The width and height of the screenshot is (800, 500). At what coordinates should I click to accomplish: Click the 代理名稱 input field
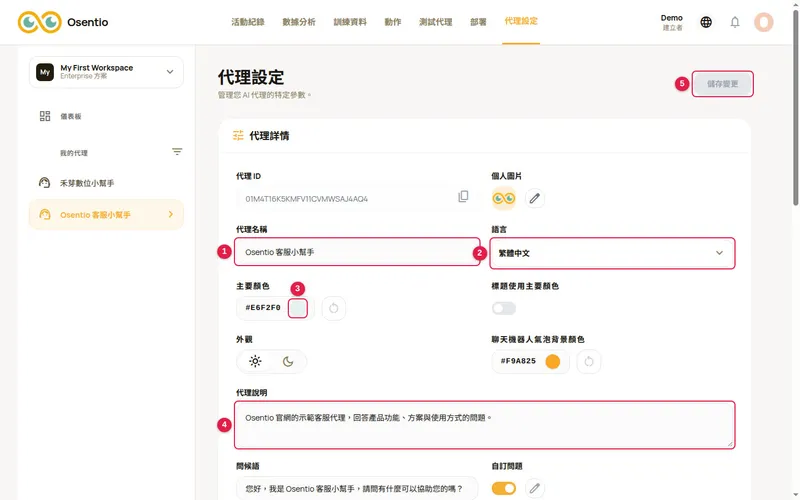(357, 252)
